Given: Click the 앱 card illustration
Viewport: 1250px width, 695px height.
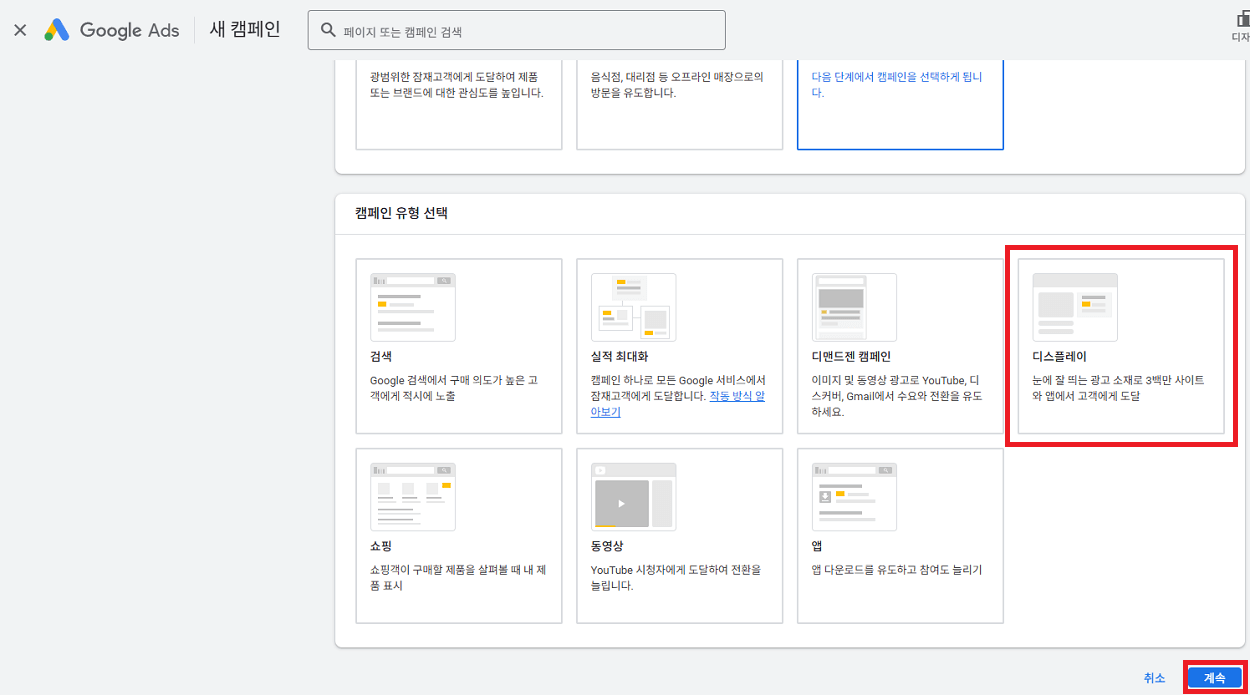Looking at the screenshot, I should tap(854, 496).
